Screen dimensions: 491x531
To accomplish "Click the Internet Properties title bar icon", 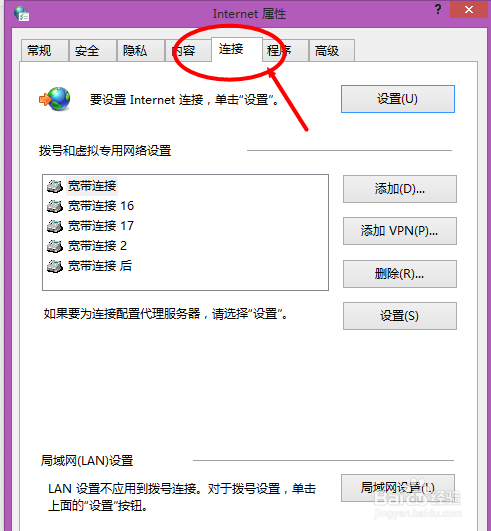I will click(22, 14).
